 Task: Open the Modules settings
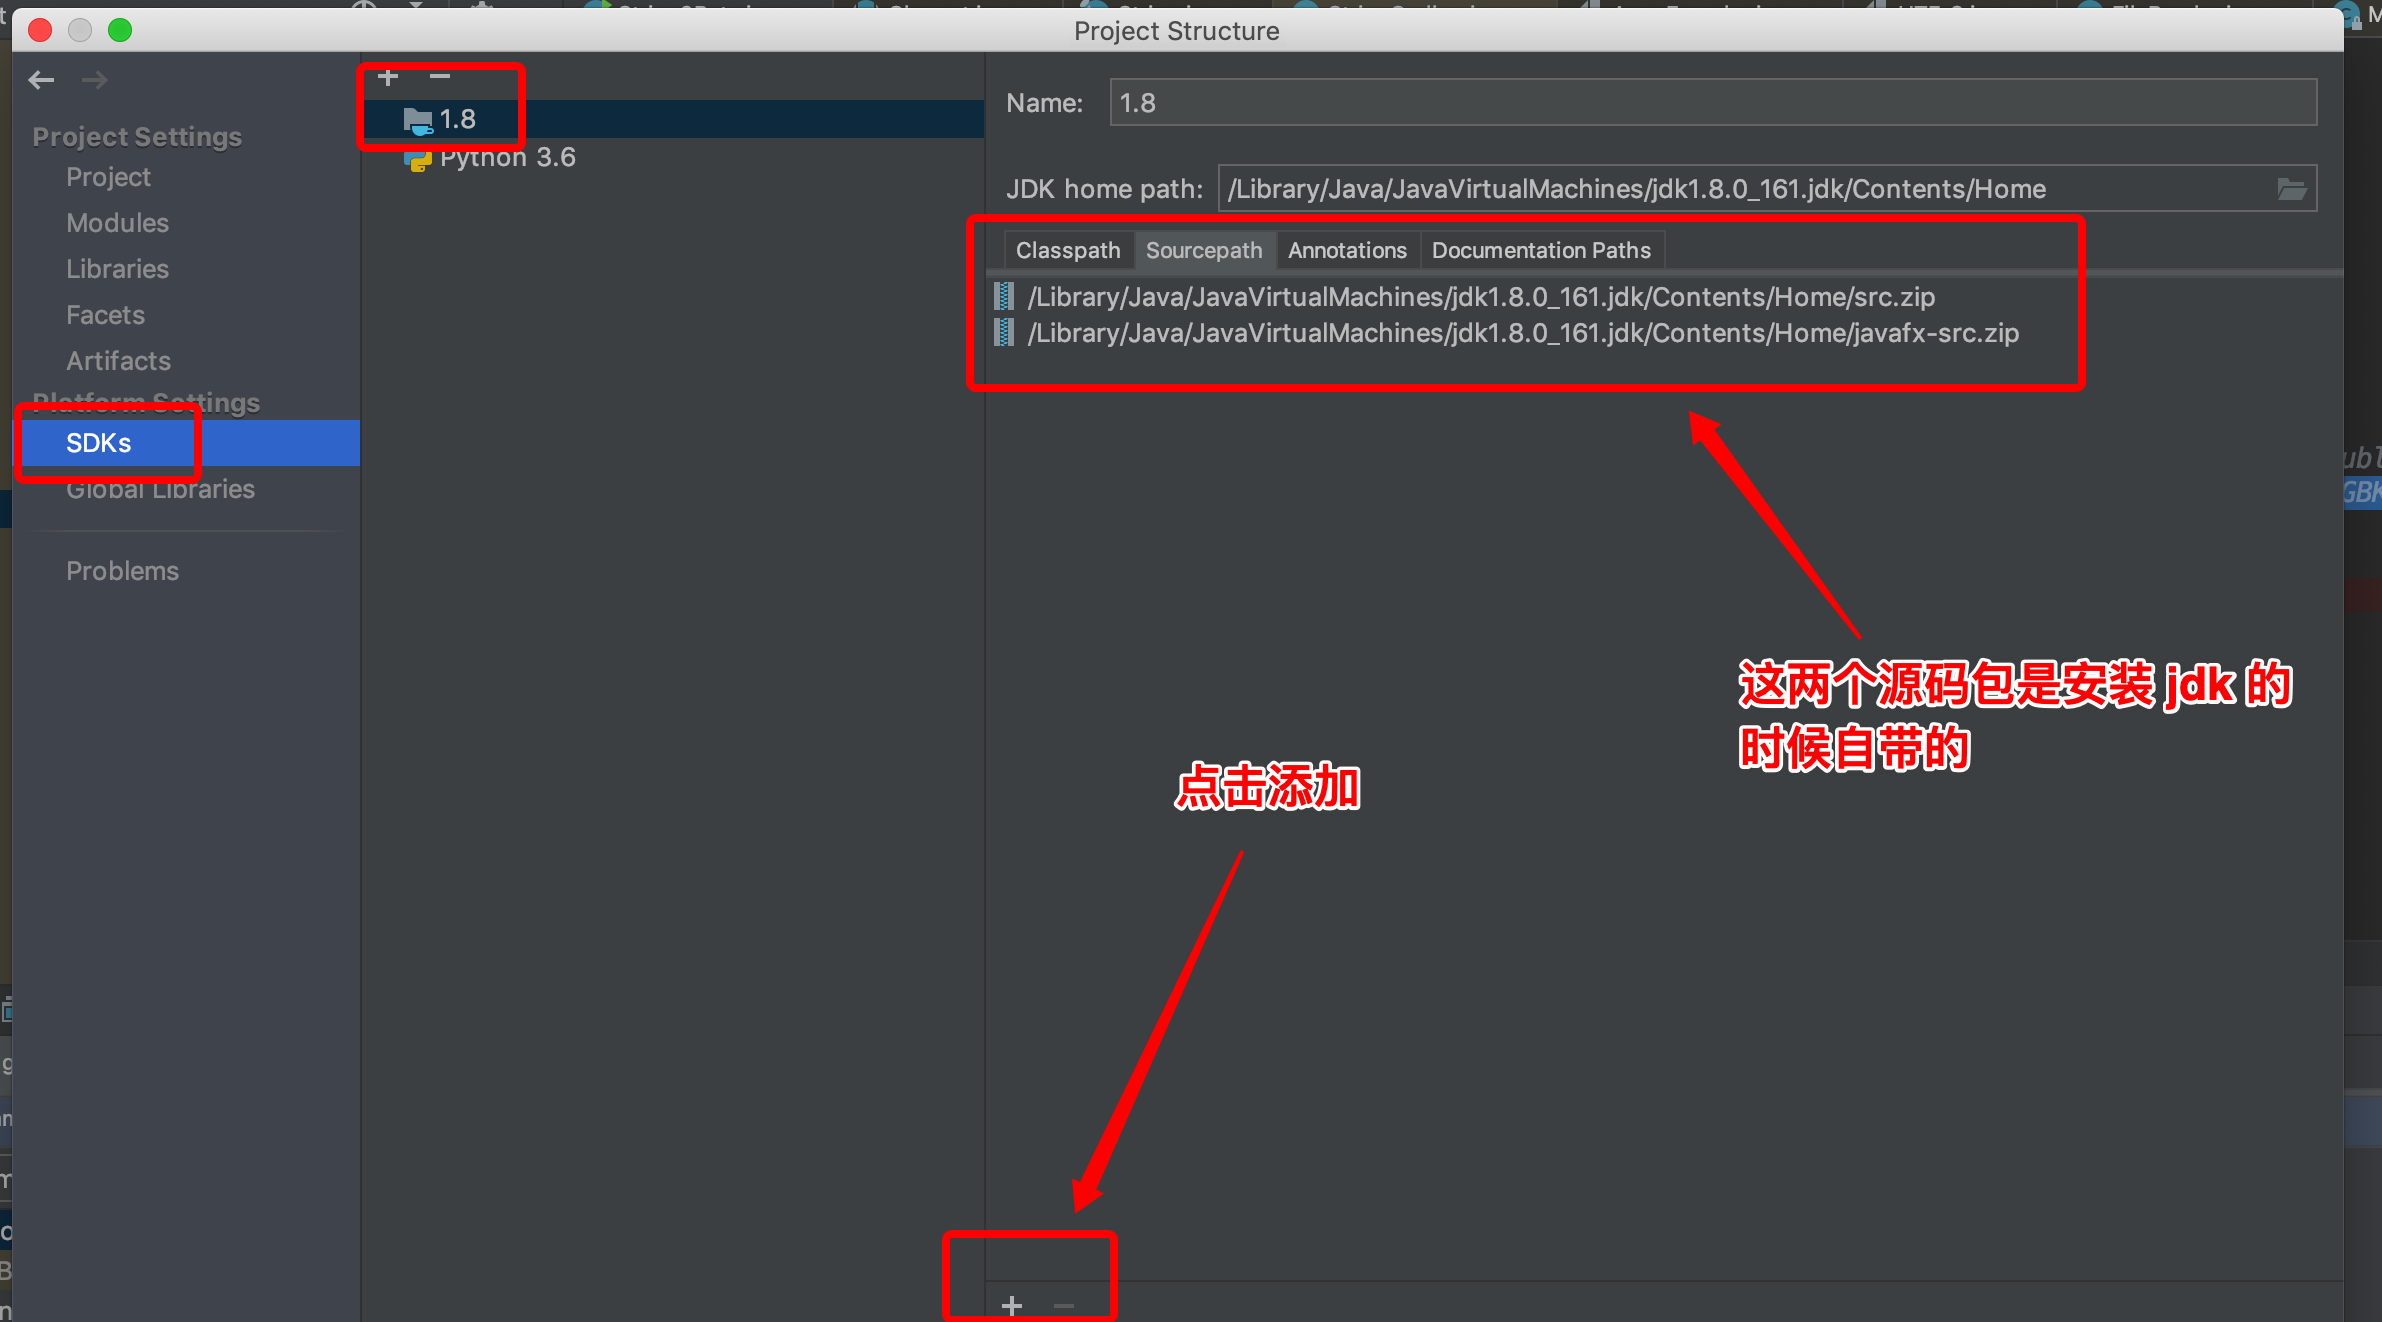click(x=117, y=223)
